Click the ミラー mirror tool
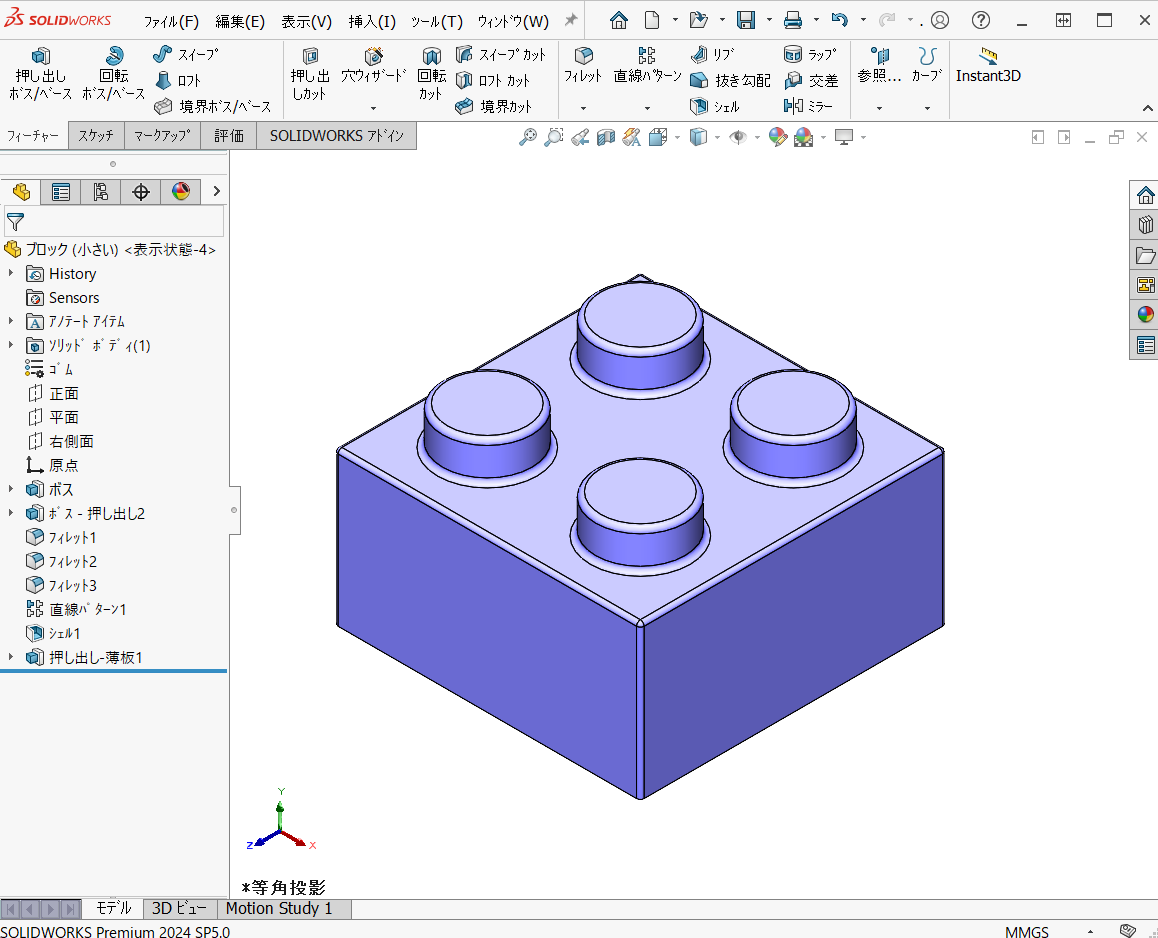Viewport: 1158px width, 938px height. [x=809, y=106]
